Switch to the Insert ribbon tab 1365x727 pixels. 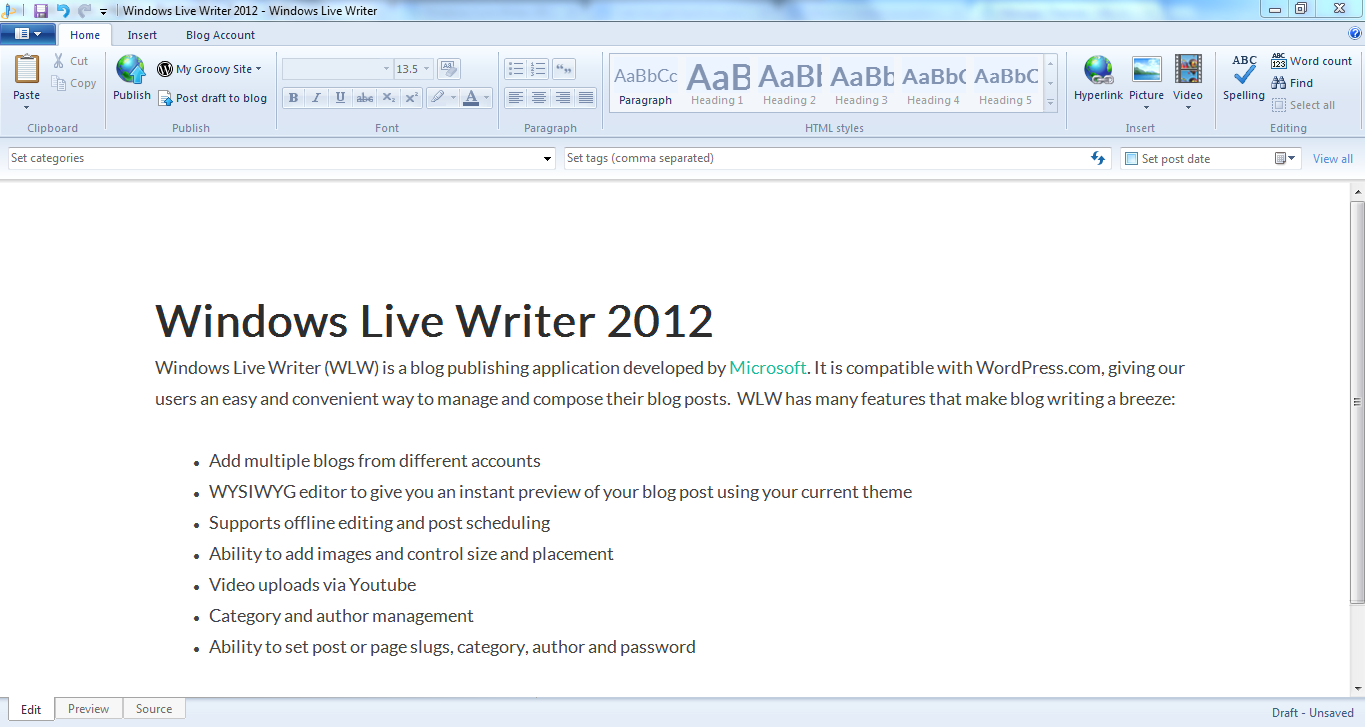[x=142, y=34]
